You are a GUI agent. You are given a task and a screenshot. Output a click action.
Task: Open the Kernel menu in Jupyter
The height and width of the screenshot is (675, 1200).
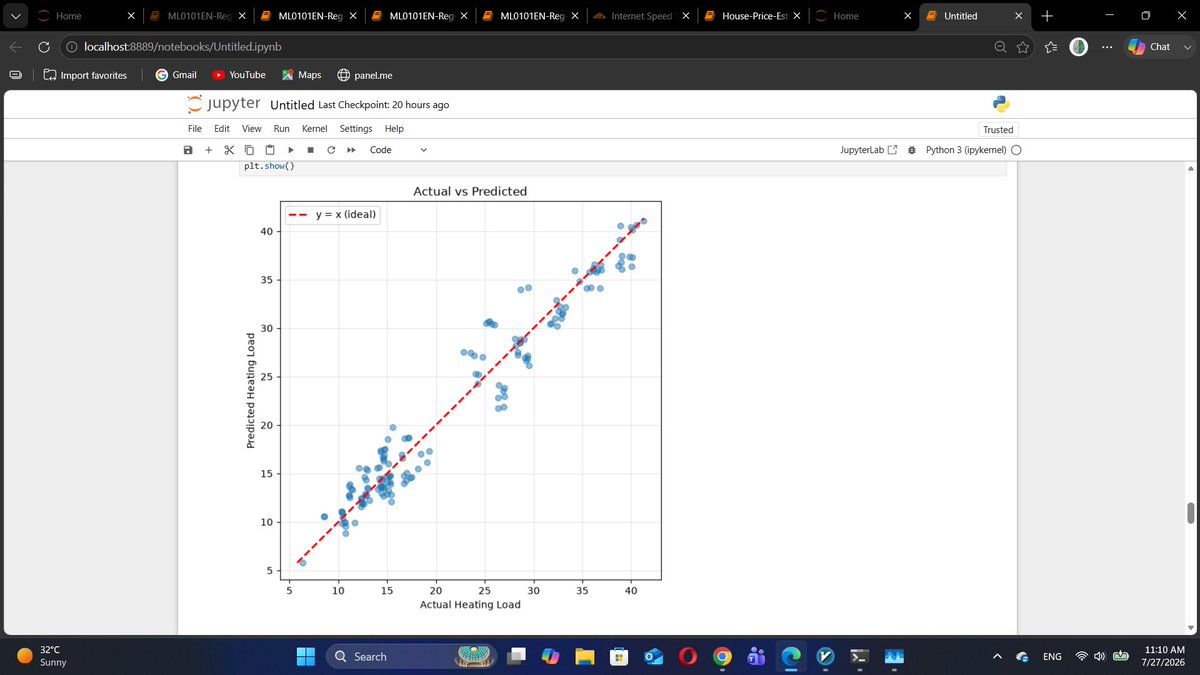point(315,129)
